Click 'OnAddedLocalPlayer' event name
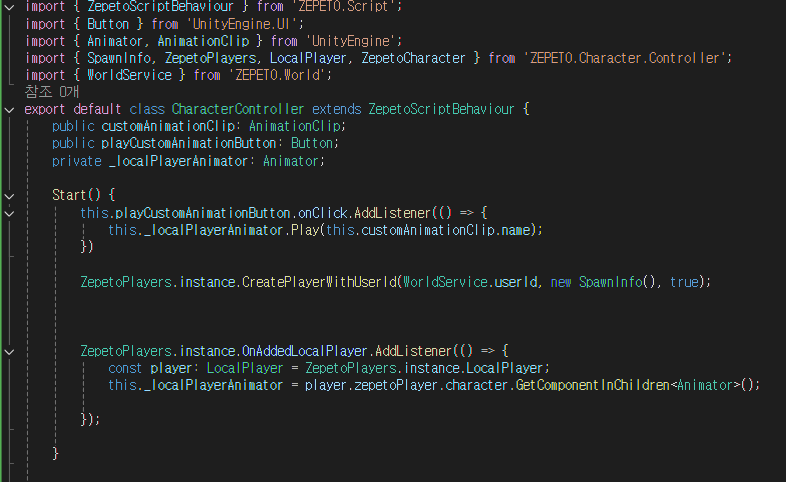Viewport: 786px width, 482px height. (x=305, y=351)
